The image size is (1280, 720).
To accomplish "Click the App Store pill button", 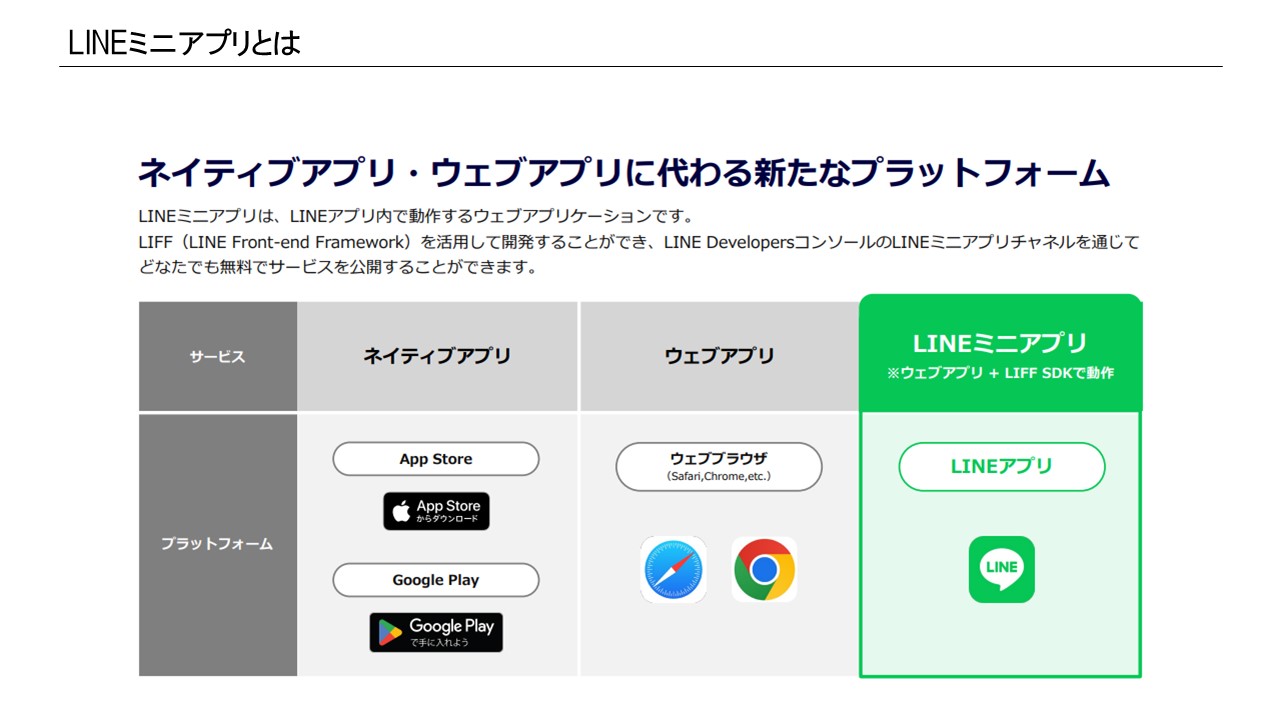I will click(x=435, y=458).
